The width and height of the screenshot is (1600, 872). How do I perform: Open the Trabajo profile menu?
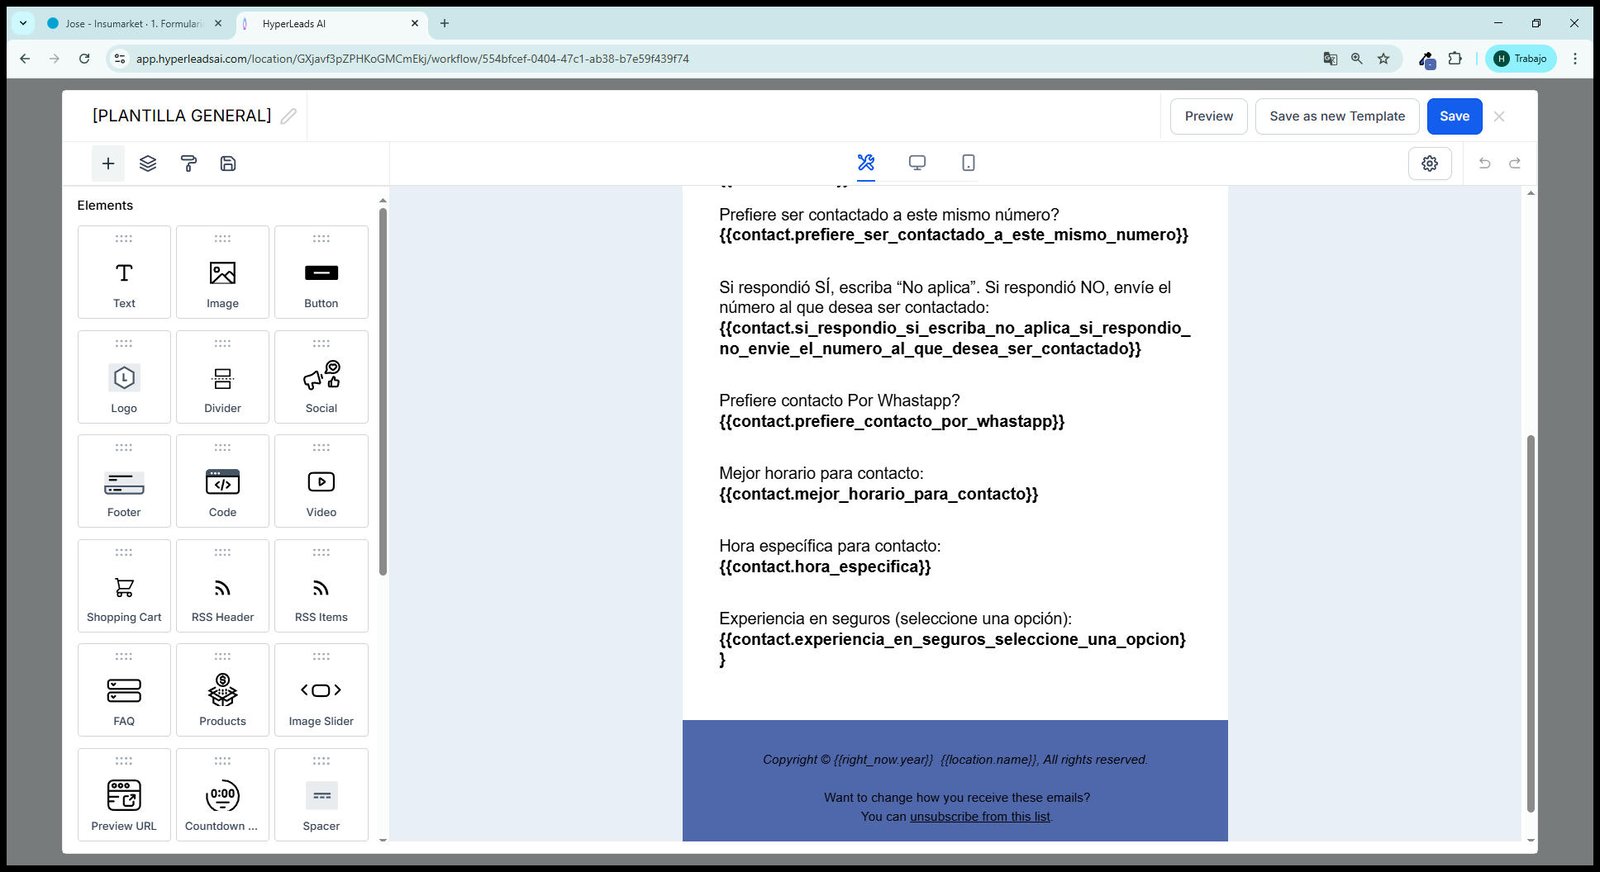point(1521,59)
